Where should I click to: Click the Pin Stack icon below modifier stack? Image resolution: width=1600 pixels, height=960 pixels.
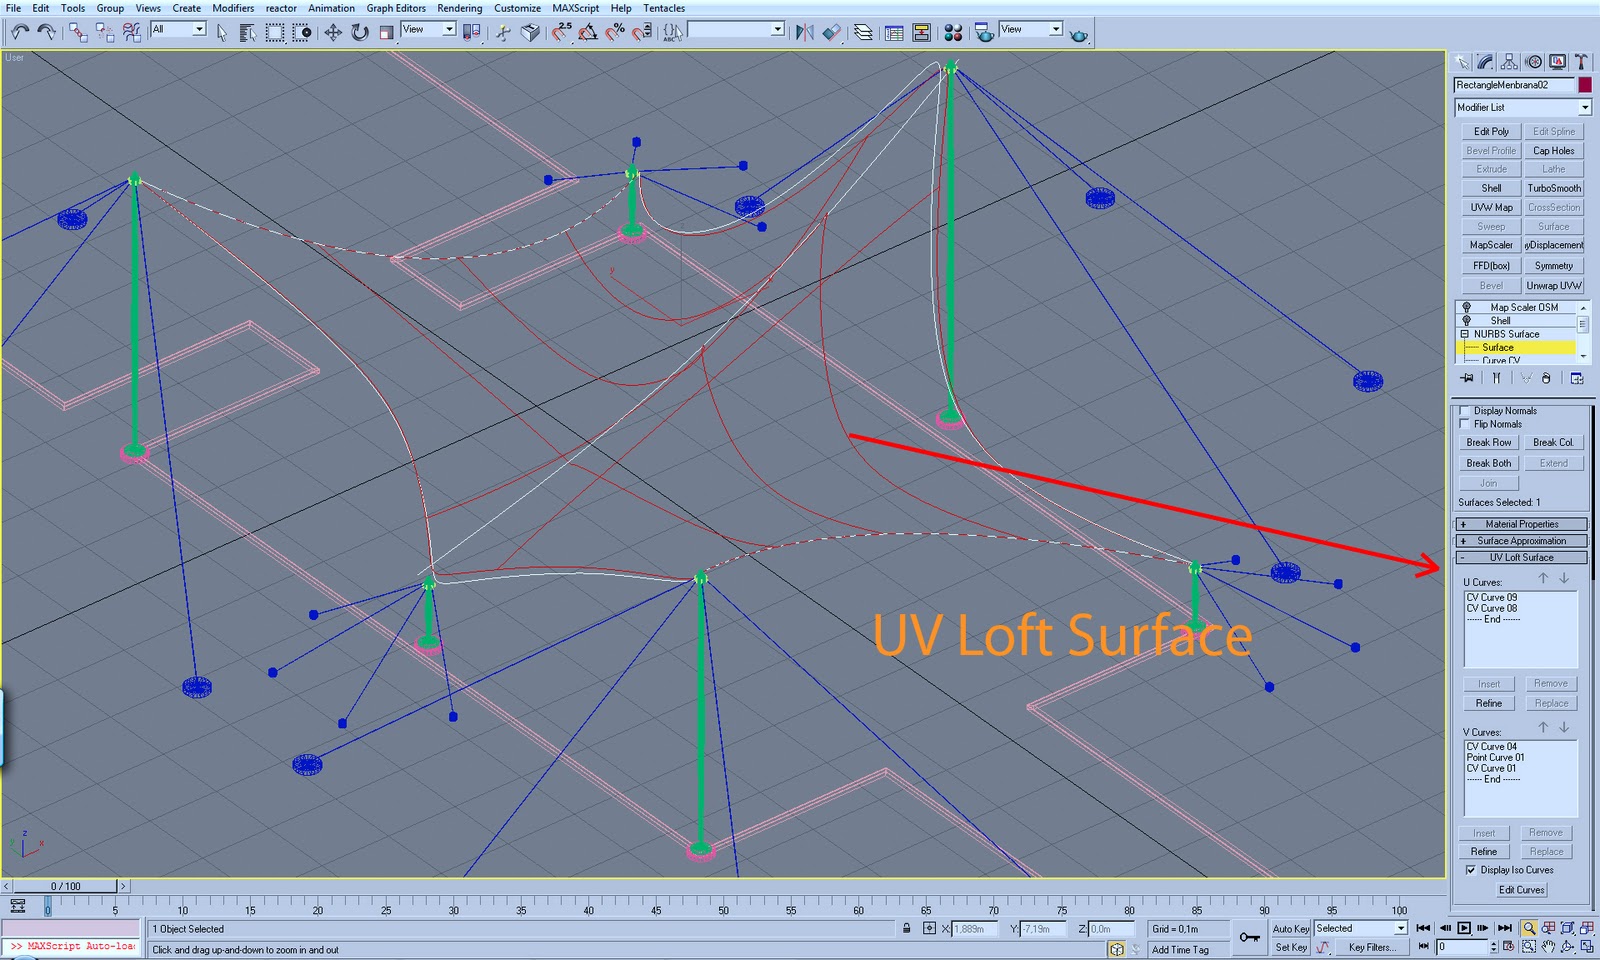[1467, 378]
